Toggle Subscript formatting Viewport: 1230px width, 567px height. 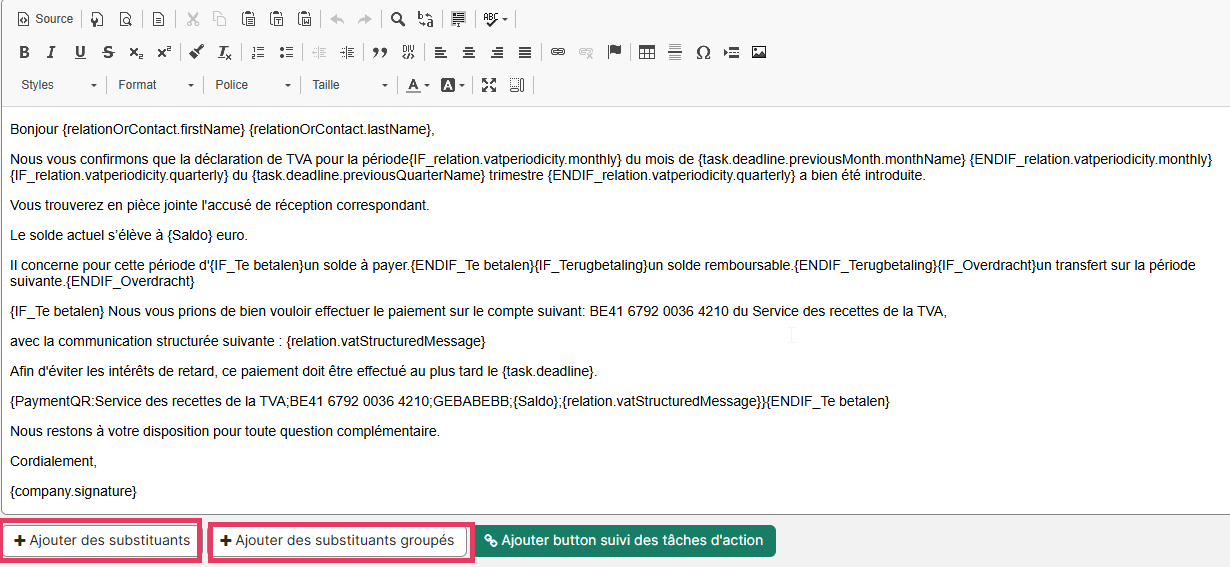pos(136,52)
